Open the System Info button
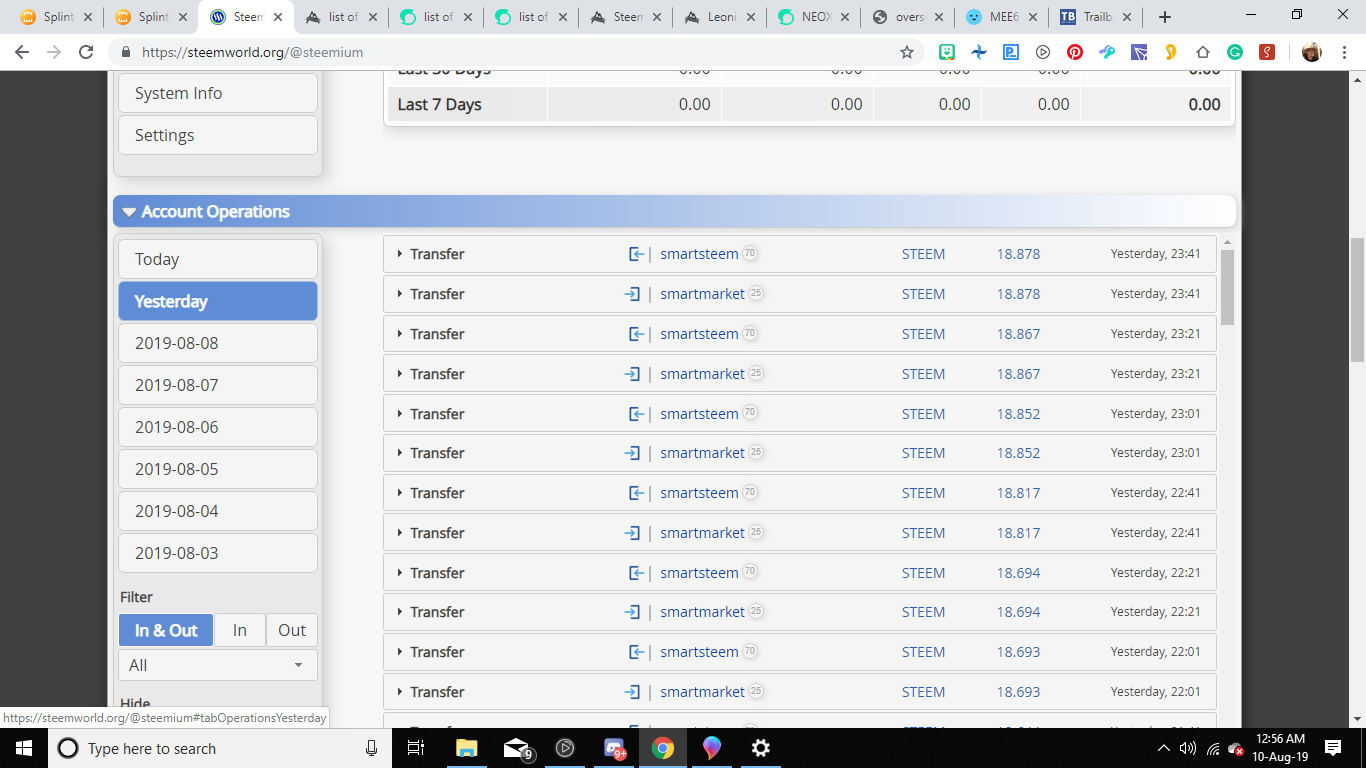This screenshot has height=768, width=1366. tap(217, 93)
